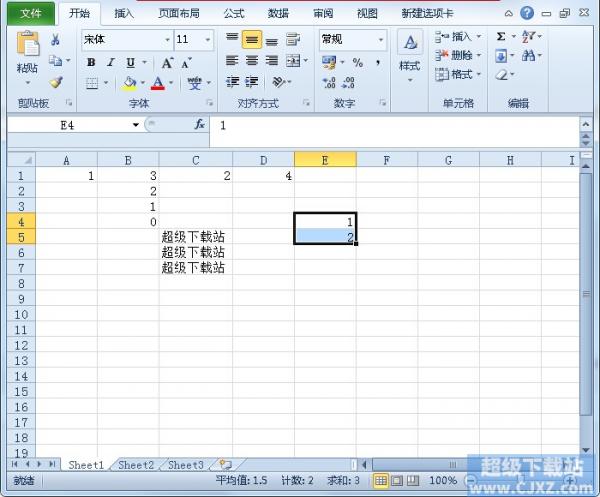600x497 pixels.
Task: Toggle wrap text icon
Action: pos(293,39)
